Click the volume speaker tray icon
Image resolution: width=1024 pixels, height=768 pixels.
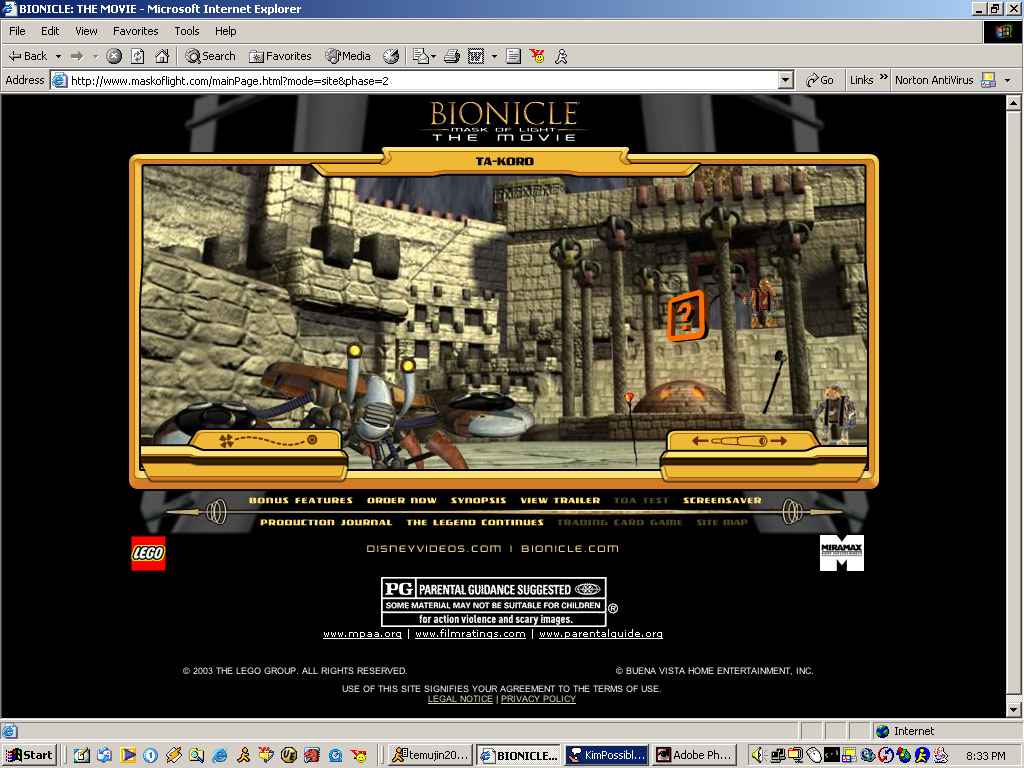coord(757,755)
